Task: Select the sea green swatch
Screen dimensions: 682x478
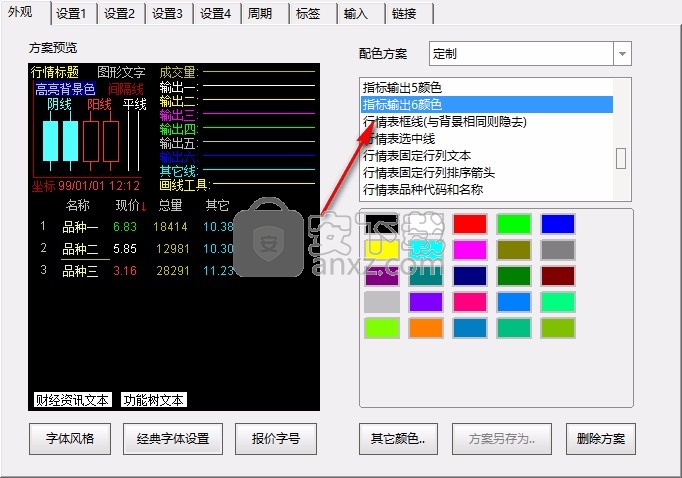Action: [514, 328]
